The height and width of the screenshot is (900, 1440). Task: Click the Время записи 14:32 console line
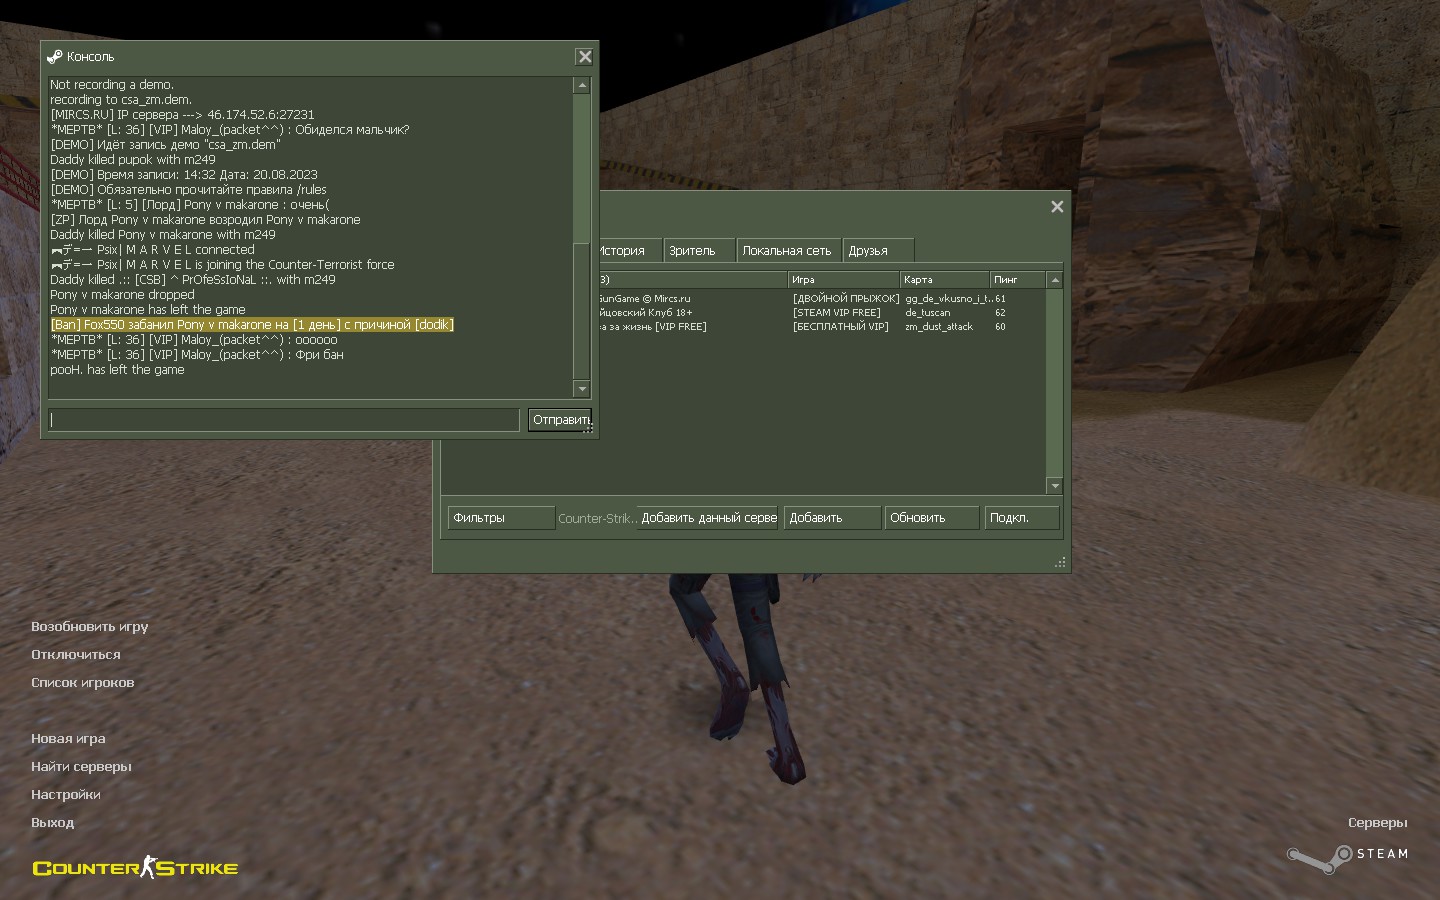184,175
